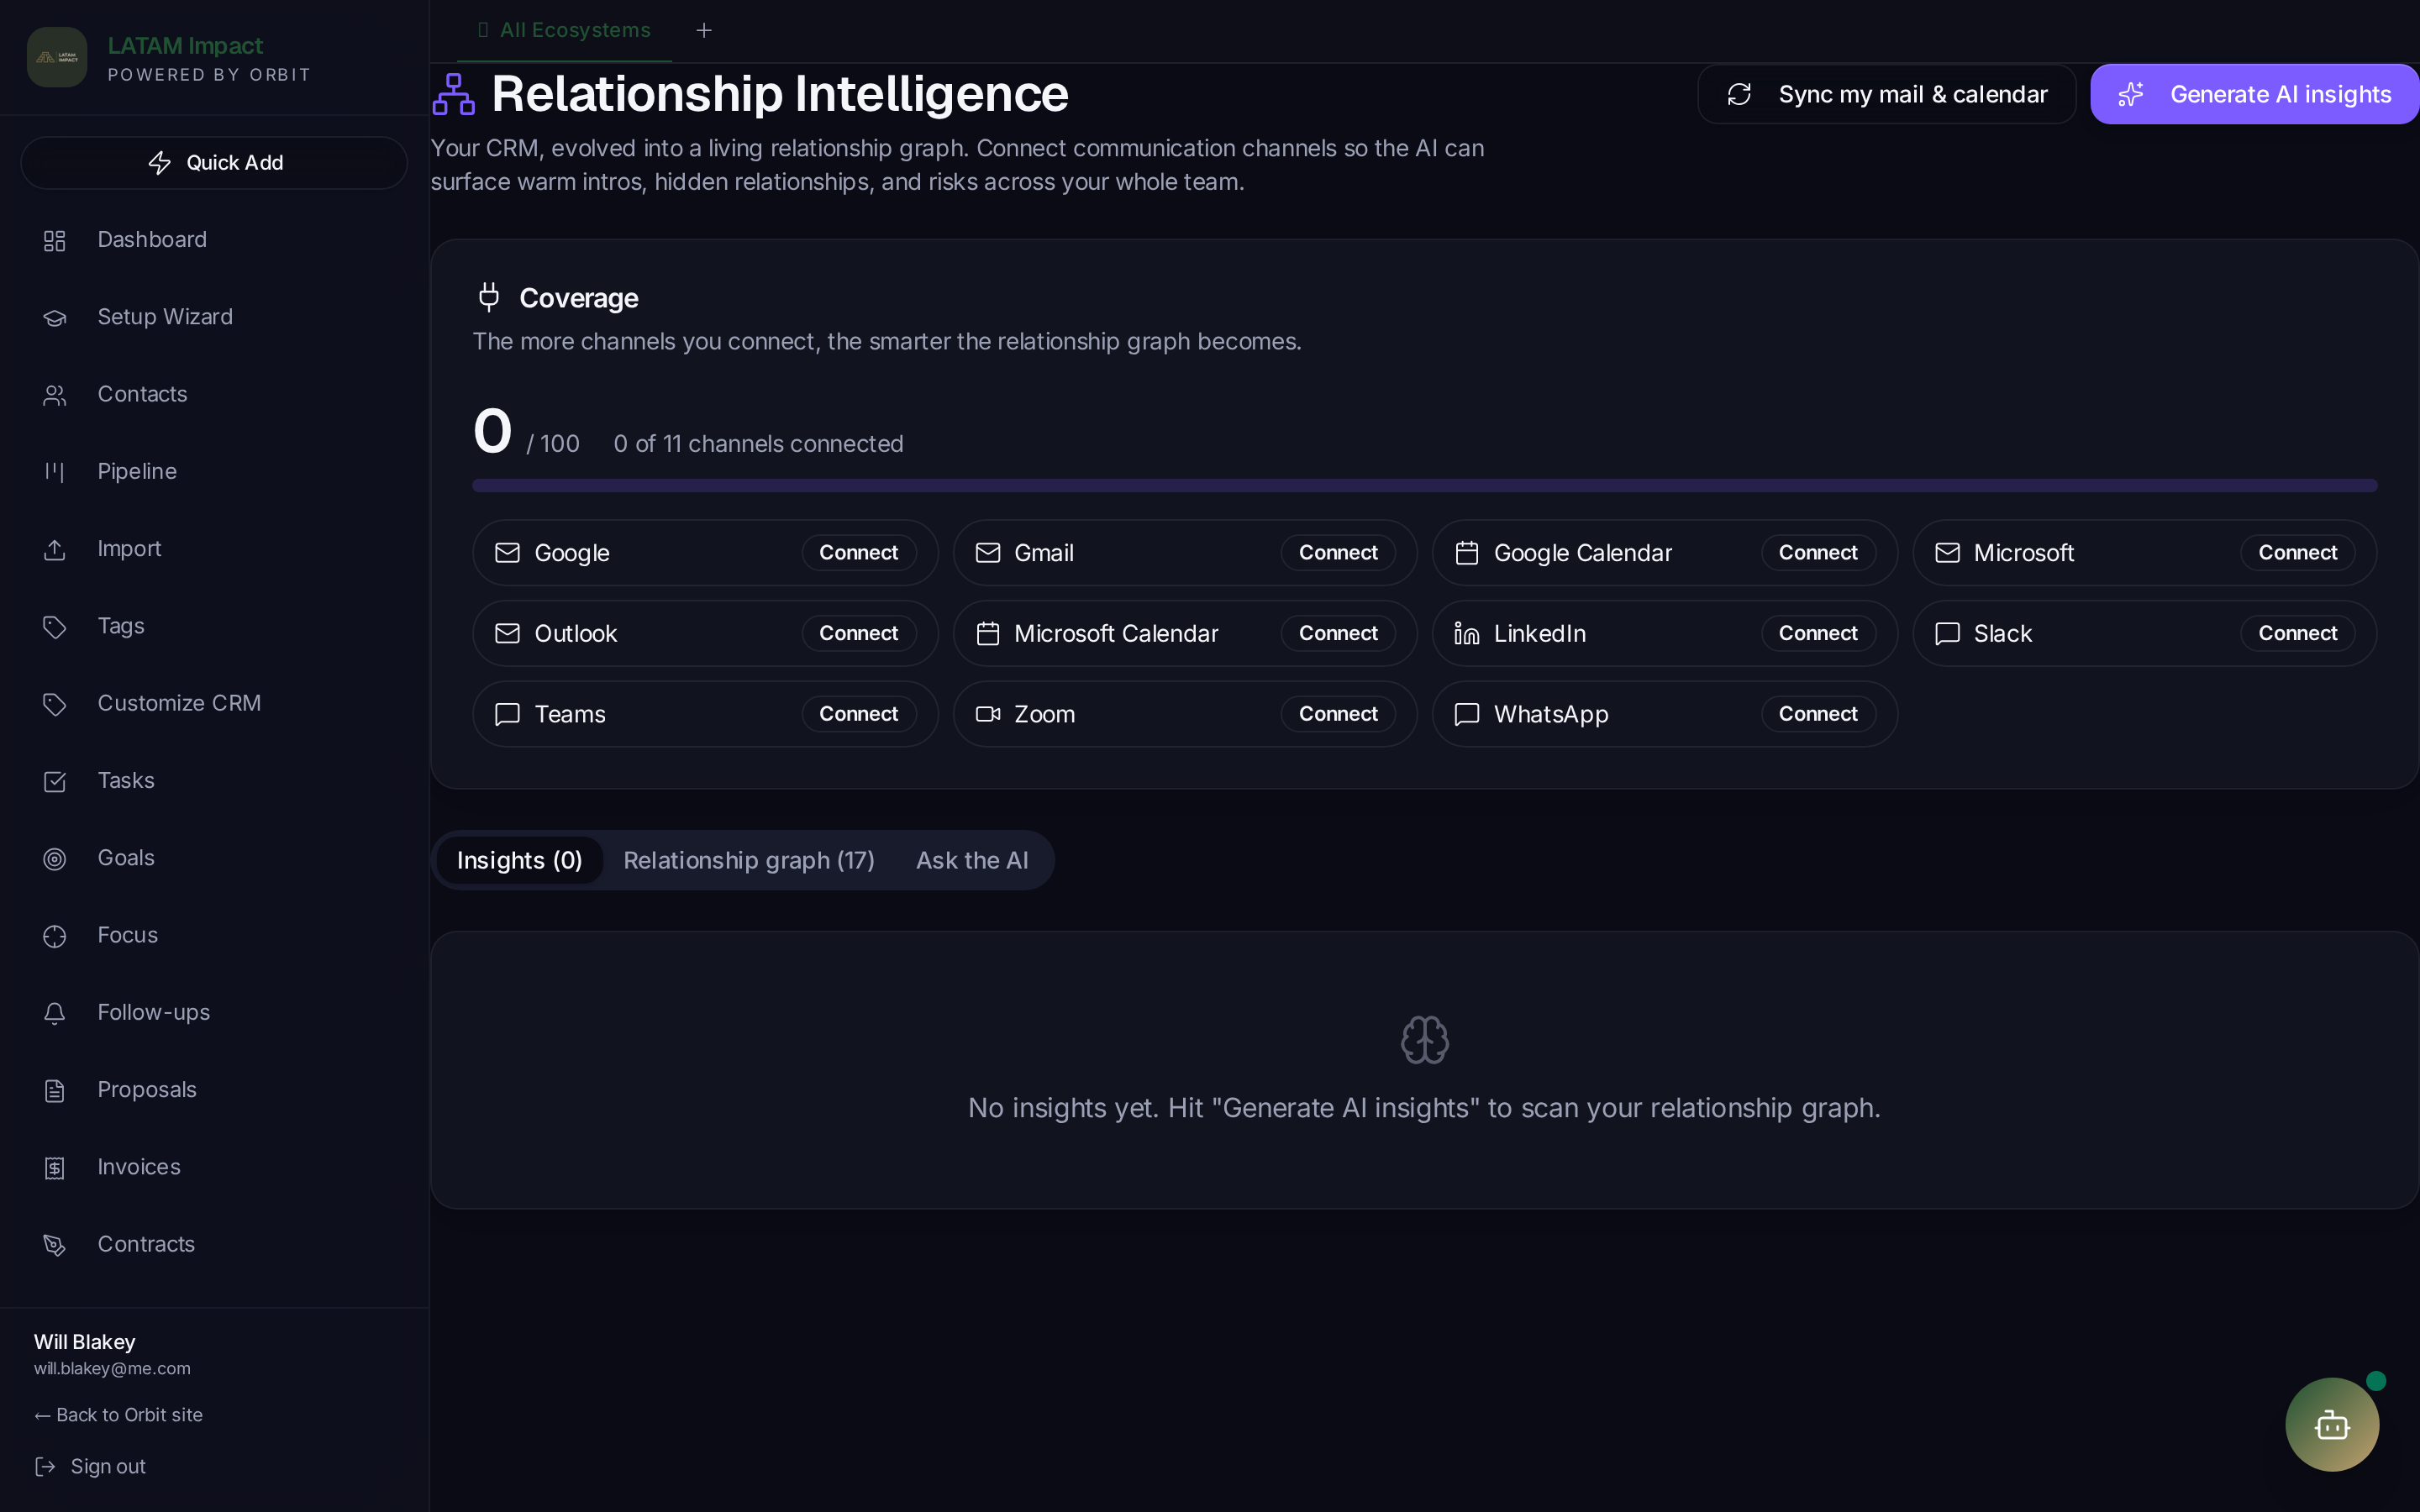The width and height of the screenshot is (2420, 1512).
Task: Click the Pipeline columns icon
Action: [55, 472]
